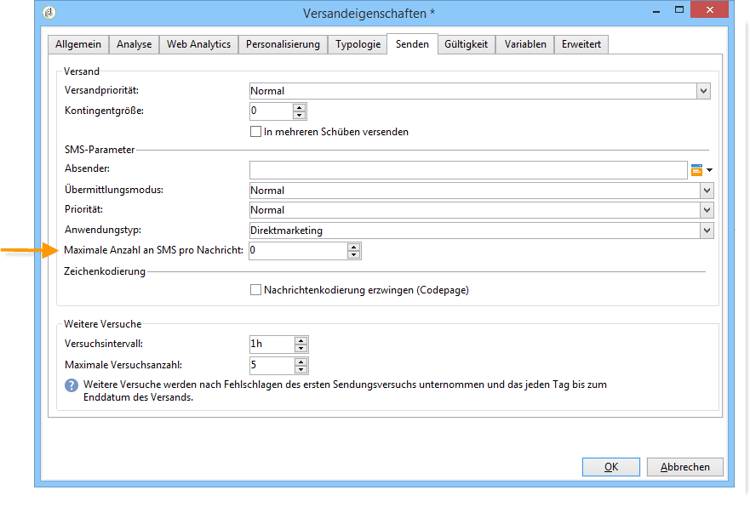Enable In mehreren Schüben versenden checkbox
Image resolution: width=750 pixels, height=507 pixels.
(x=255, y=132)
